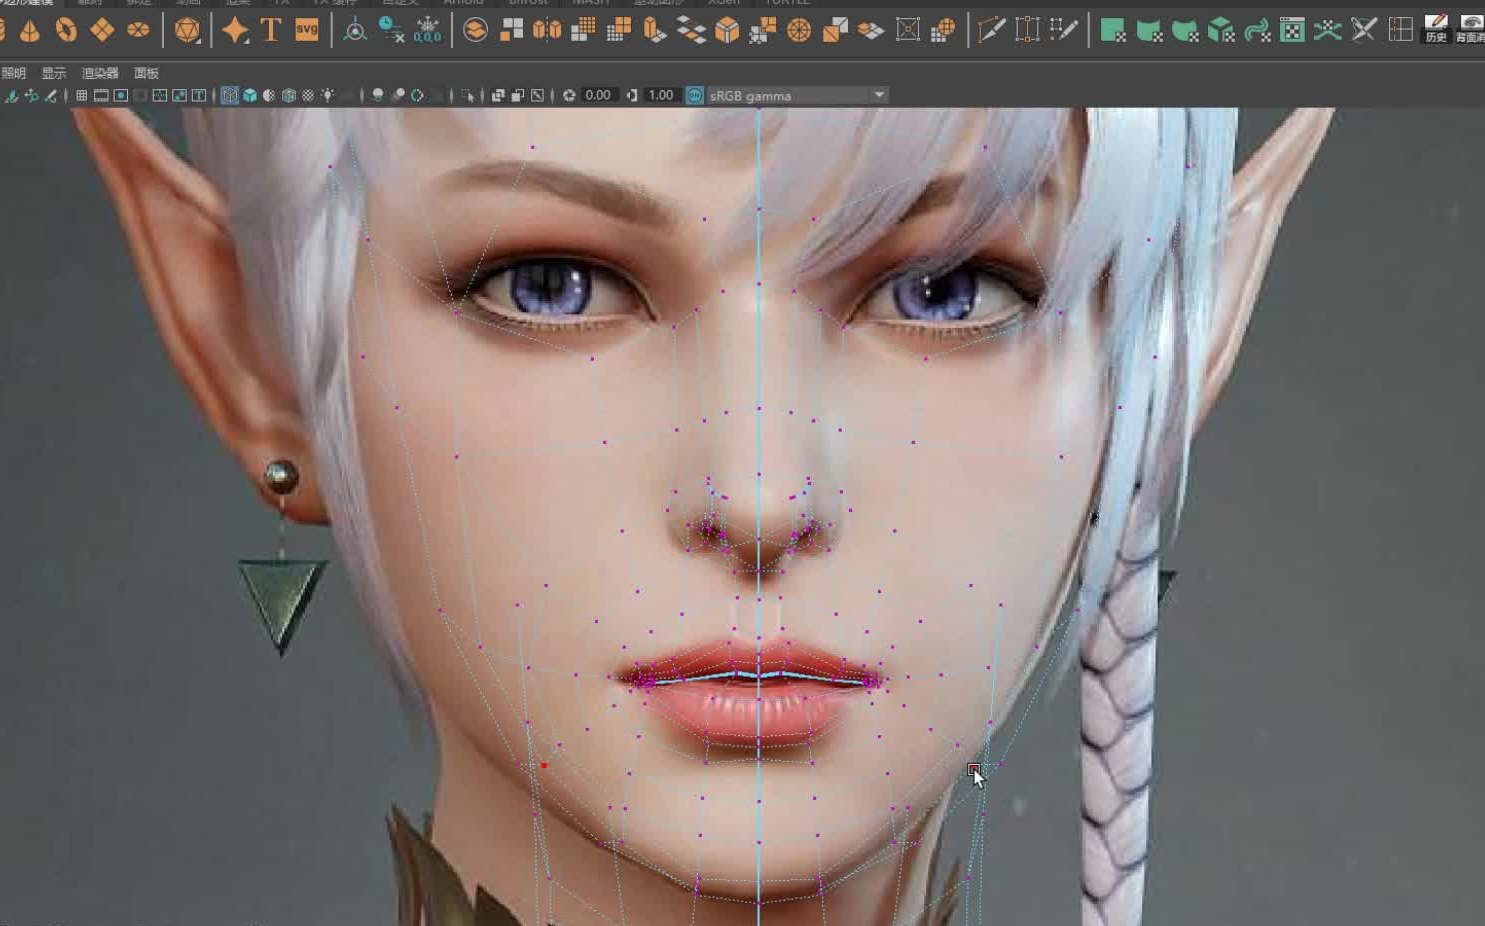Image resolution: width=1485 pixels, height=926 pixels.
Task: Apply Contour Stretch UV mapping icon
Action: [1257, 30]
